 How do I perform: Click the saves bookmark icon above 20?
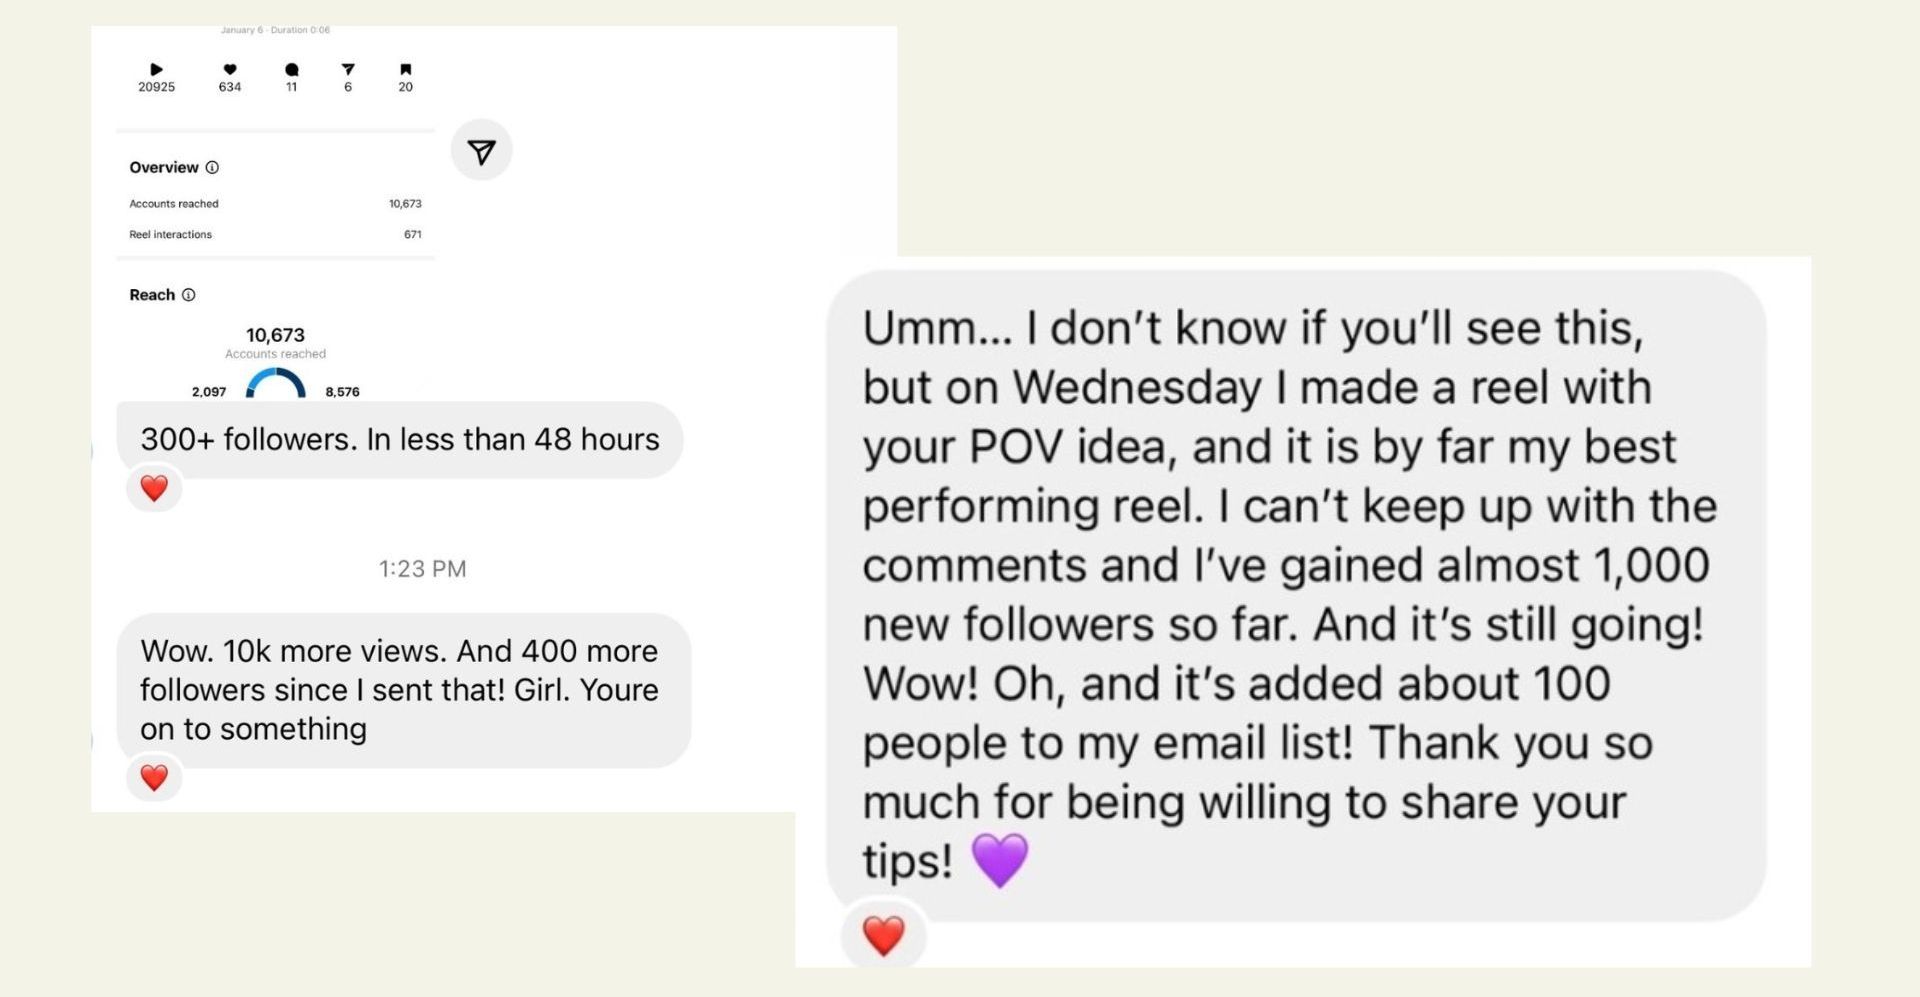[405, 69]
